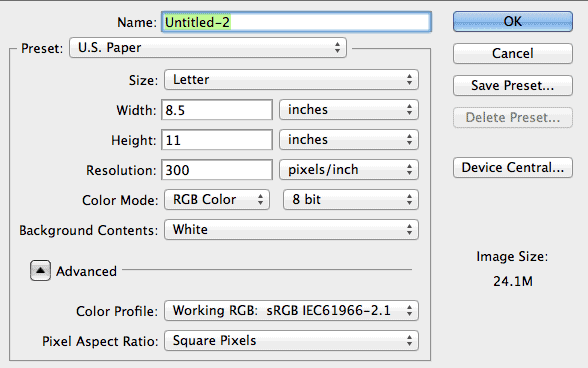Image resolution: width=588 pixels, height=368 pixels.
Task: Open the bit depth dropdown showing 8 bit
Action: pyautogui.click(x=351, y=200)
